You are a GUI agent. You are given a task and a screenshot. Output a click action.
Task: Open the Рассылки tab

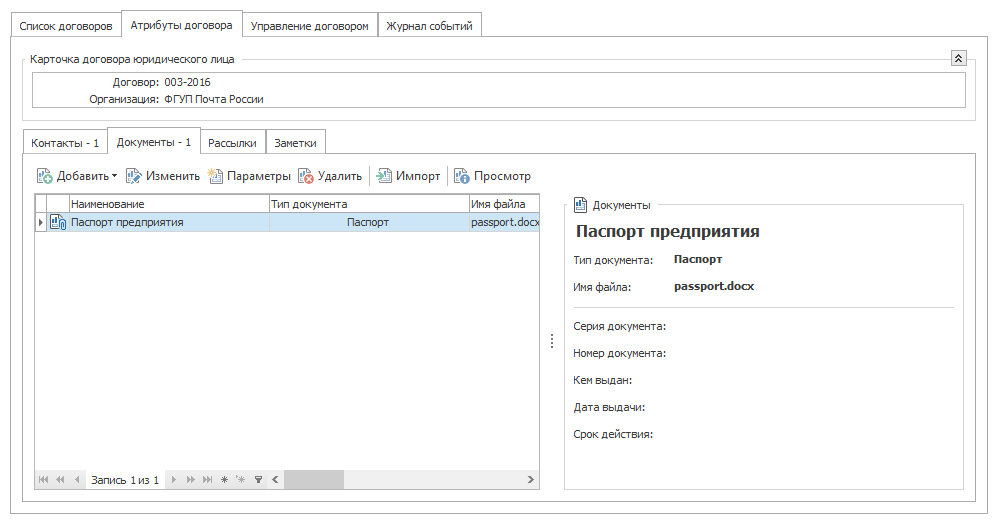coord(232,143)
